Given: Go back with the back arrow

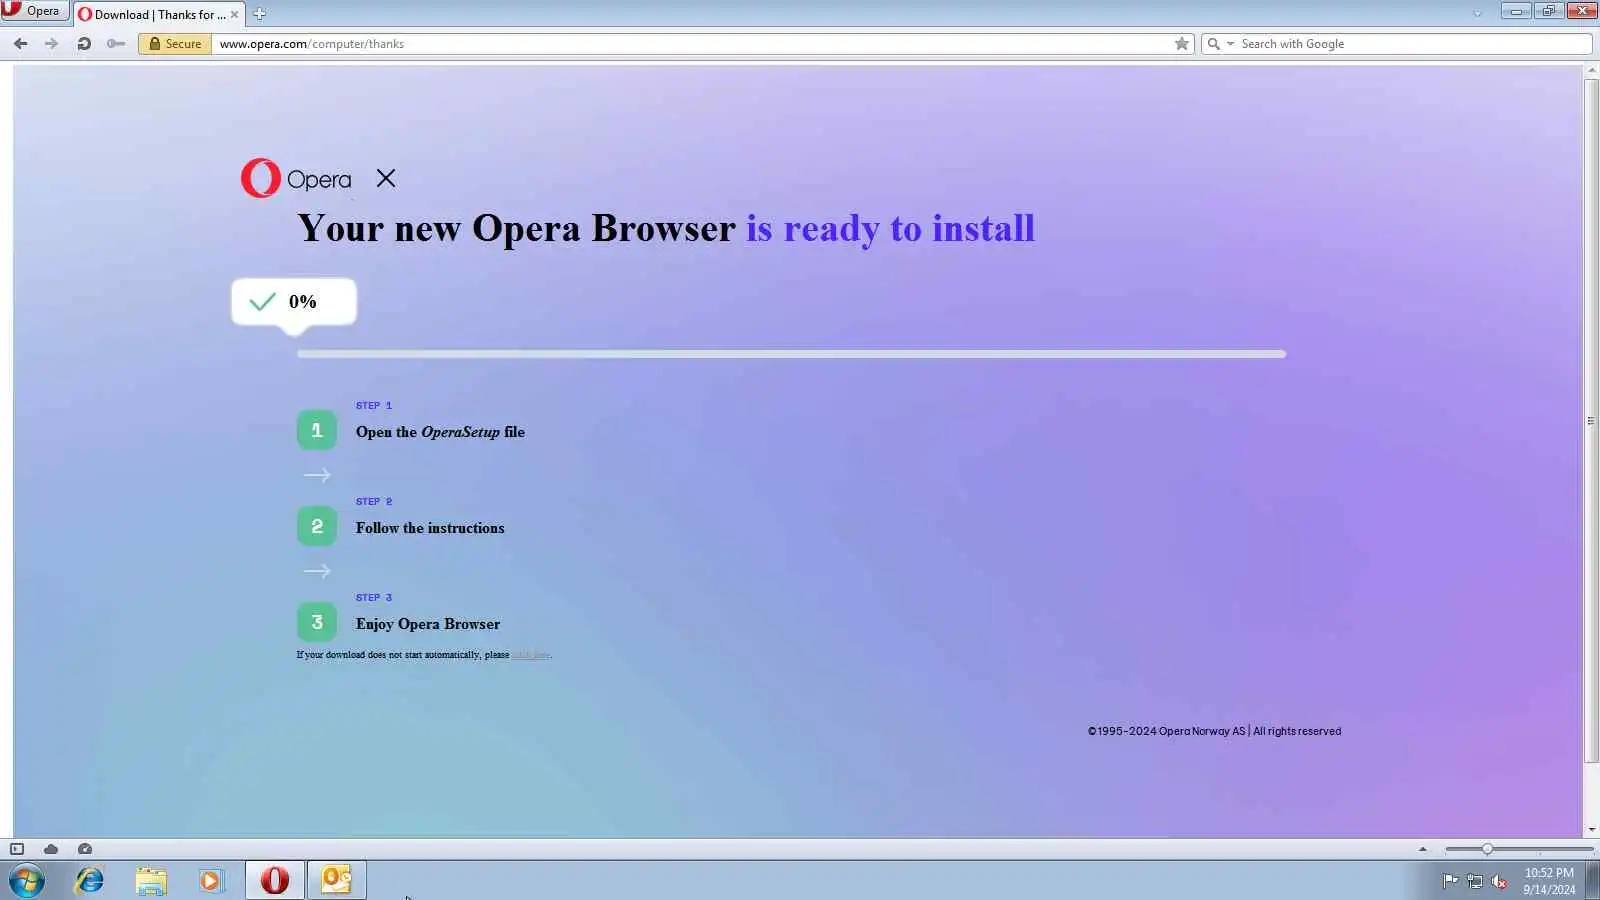Looking at the screenshot, I should (x=20, y=43).
